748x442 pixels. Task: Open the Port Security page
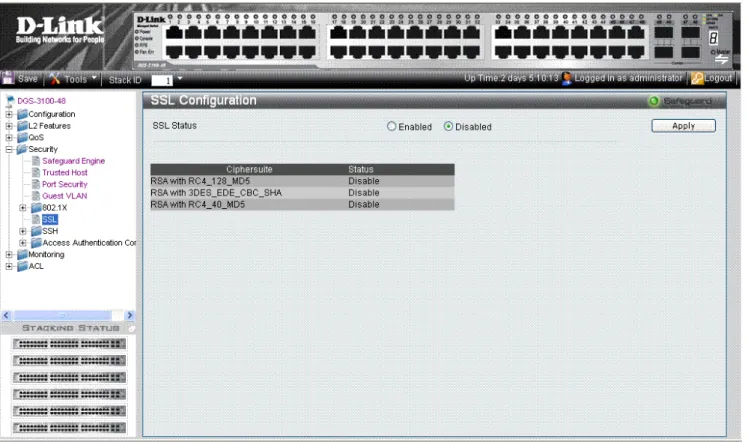(x=65, y=185)
